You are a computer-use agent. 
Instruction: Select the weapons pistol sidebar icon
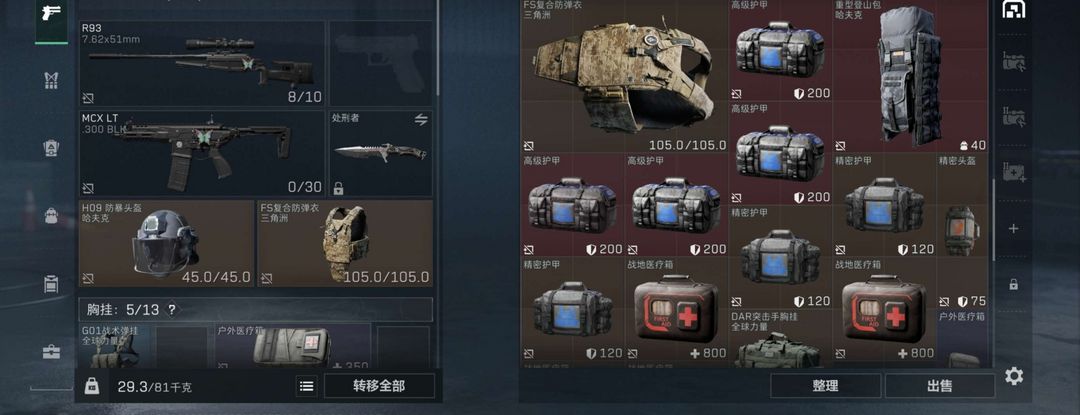pos(52,13)
